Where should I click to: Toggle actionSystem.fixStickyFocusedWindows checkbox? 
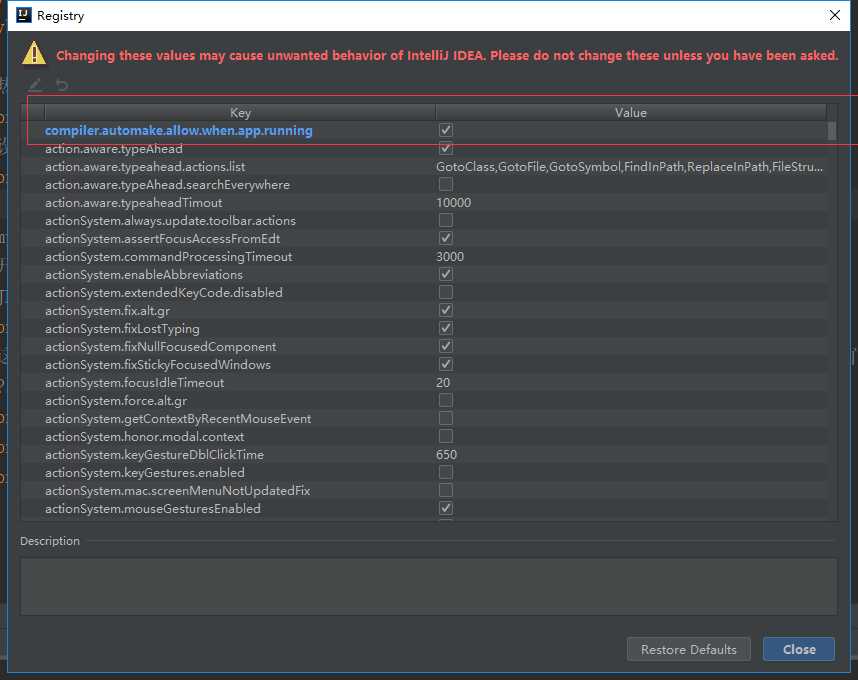(445, 364)
